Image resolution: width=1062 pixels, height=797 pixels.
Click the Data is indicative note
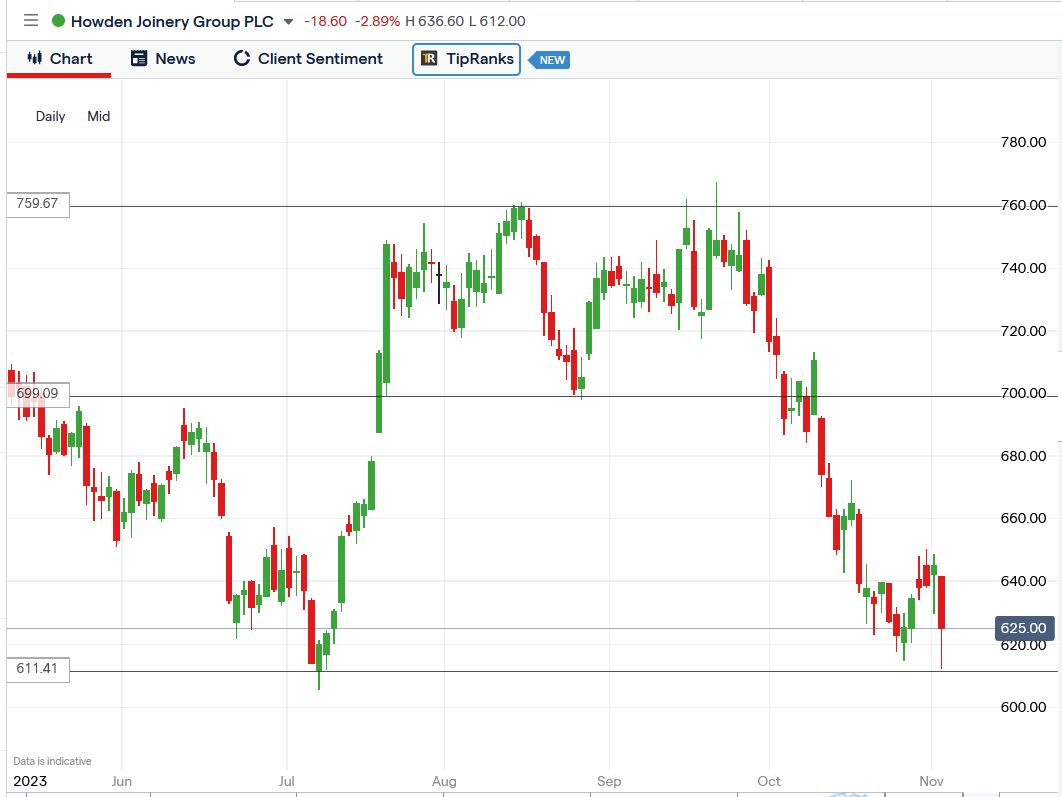[x=52, y=761]
